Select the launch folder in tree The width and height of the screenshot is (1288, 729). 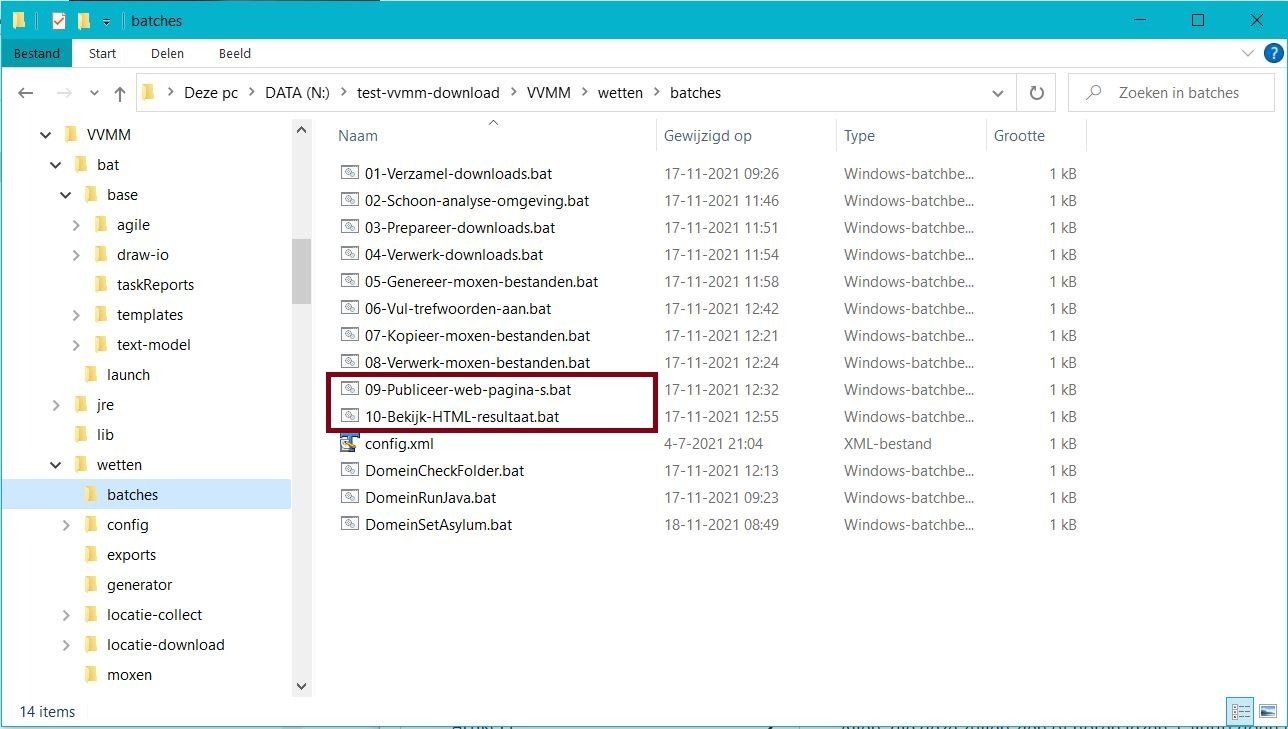point(128,375)
